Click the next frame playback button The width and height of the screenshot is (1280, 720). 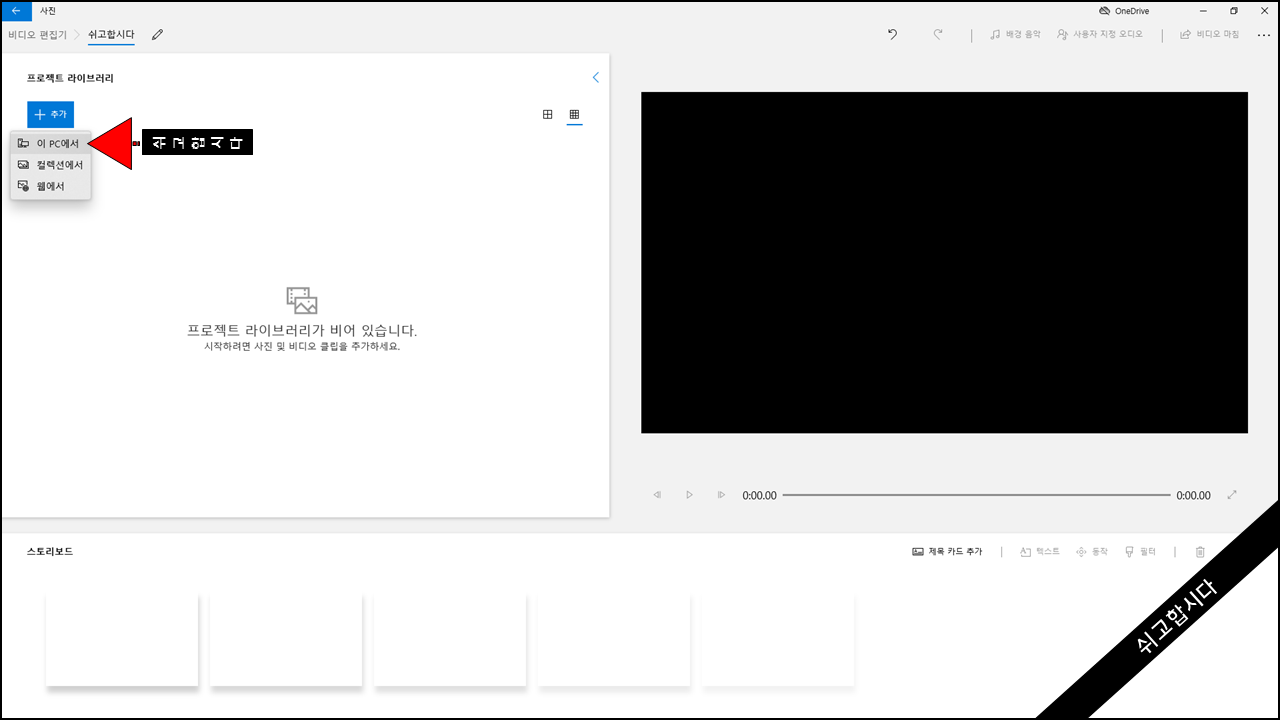tap(721, 495)
